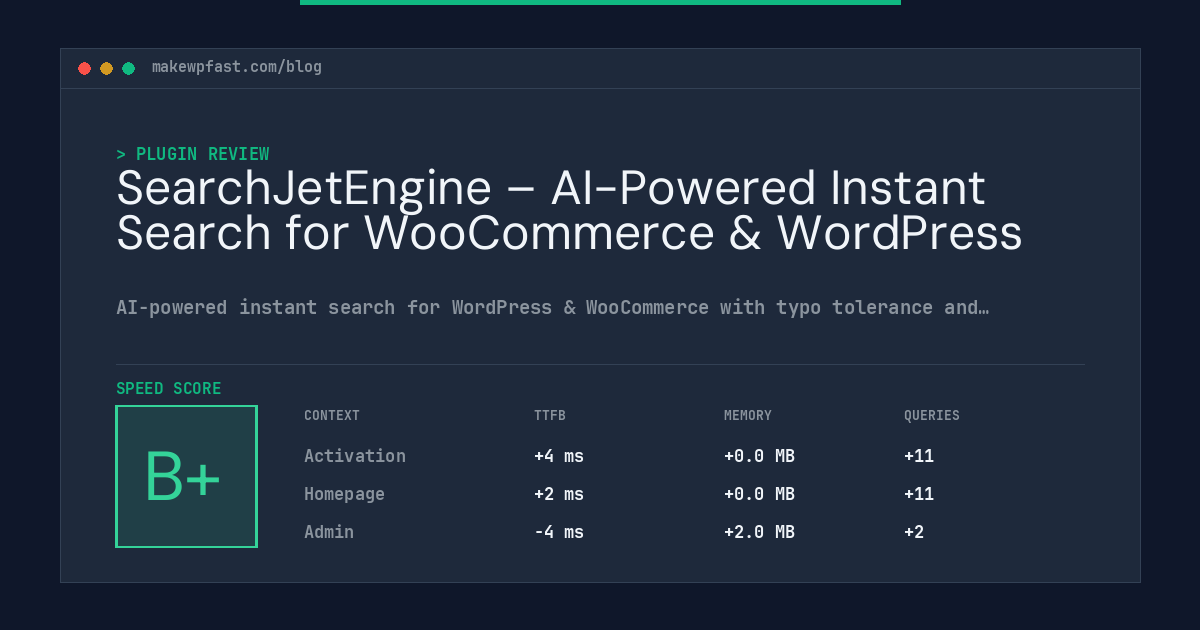Click Homepage memory value +0.0 MB
This screenshot has height=630, width=1200.
point(759,494)
